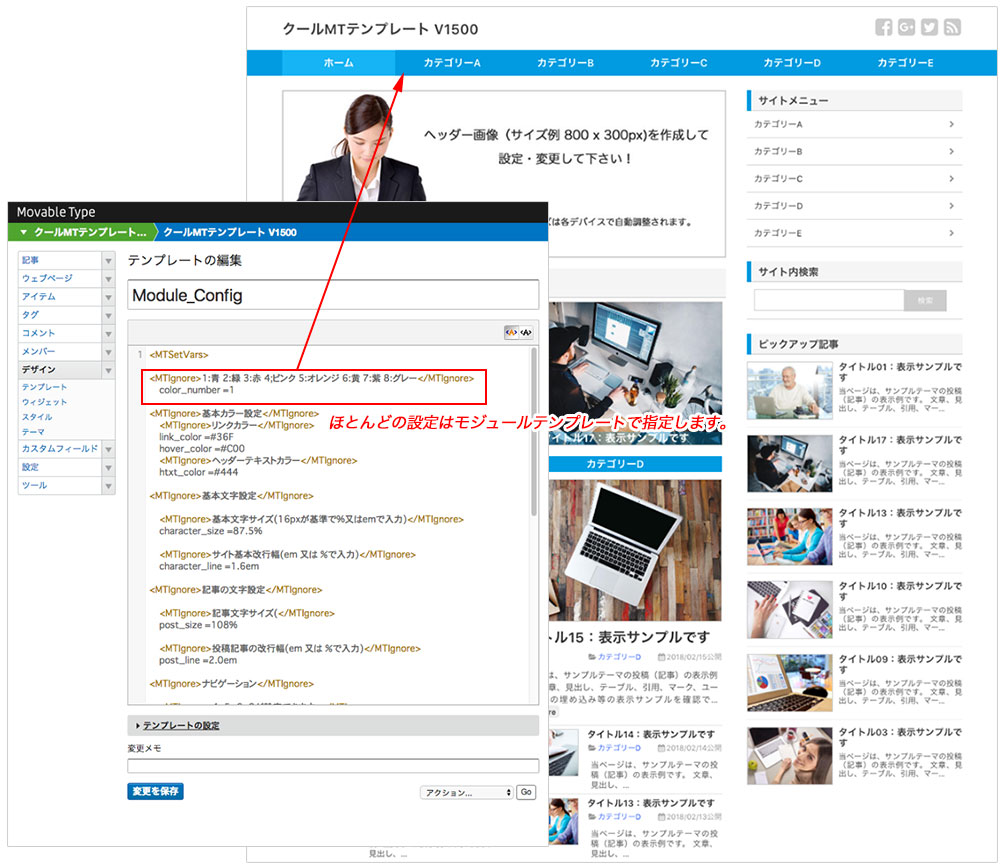Image resolution: width=1000 pixels, height=865 pixels.
Task: Open the タイトル10 pickup article thumbnail
Action: 790,610
